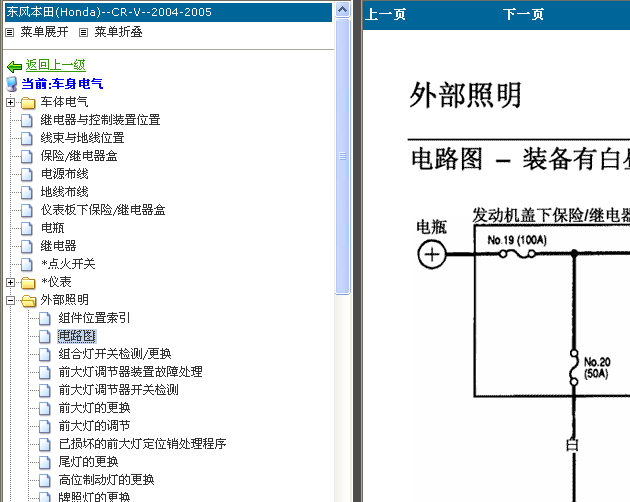
Task: Open the *点火开关 entry
Action: click(x=68, y=264)
